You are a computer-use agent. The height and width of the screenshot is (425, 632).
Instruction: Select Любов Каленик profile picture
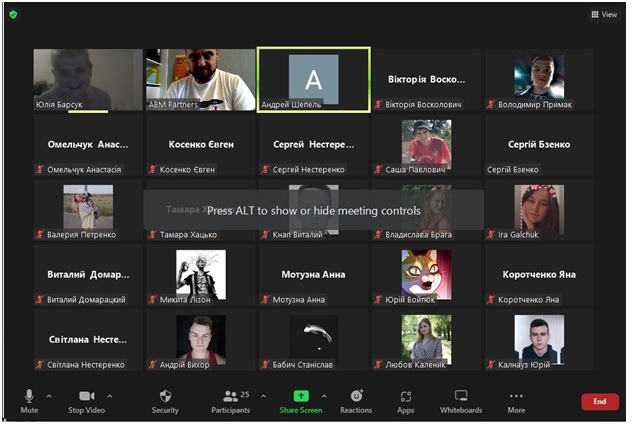pos(426,340)
